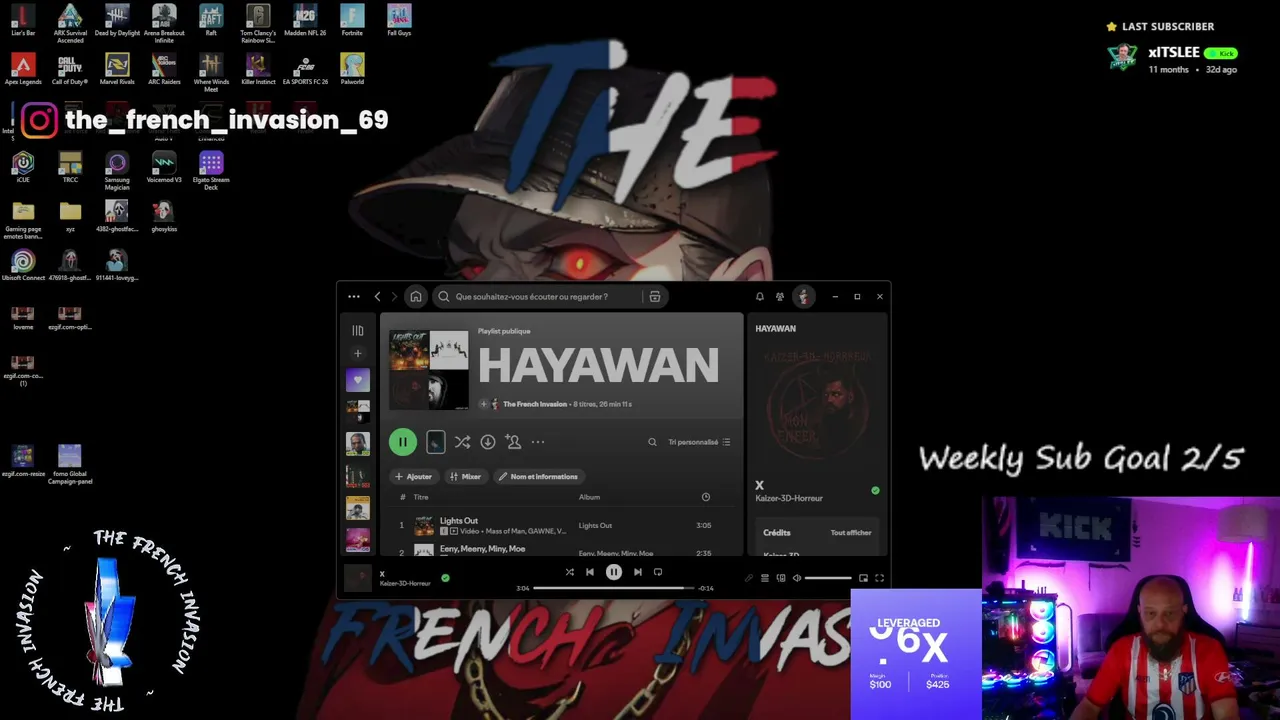The image size is (1280, 720).
Task: Open the ARC Raiders desktop shortcut
Action: [x=164, y=69]
